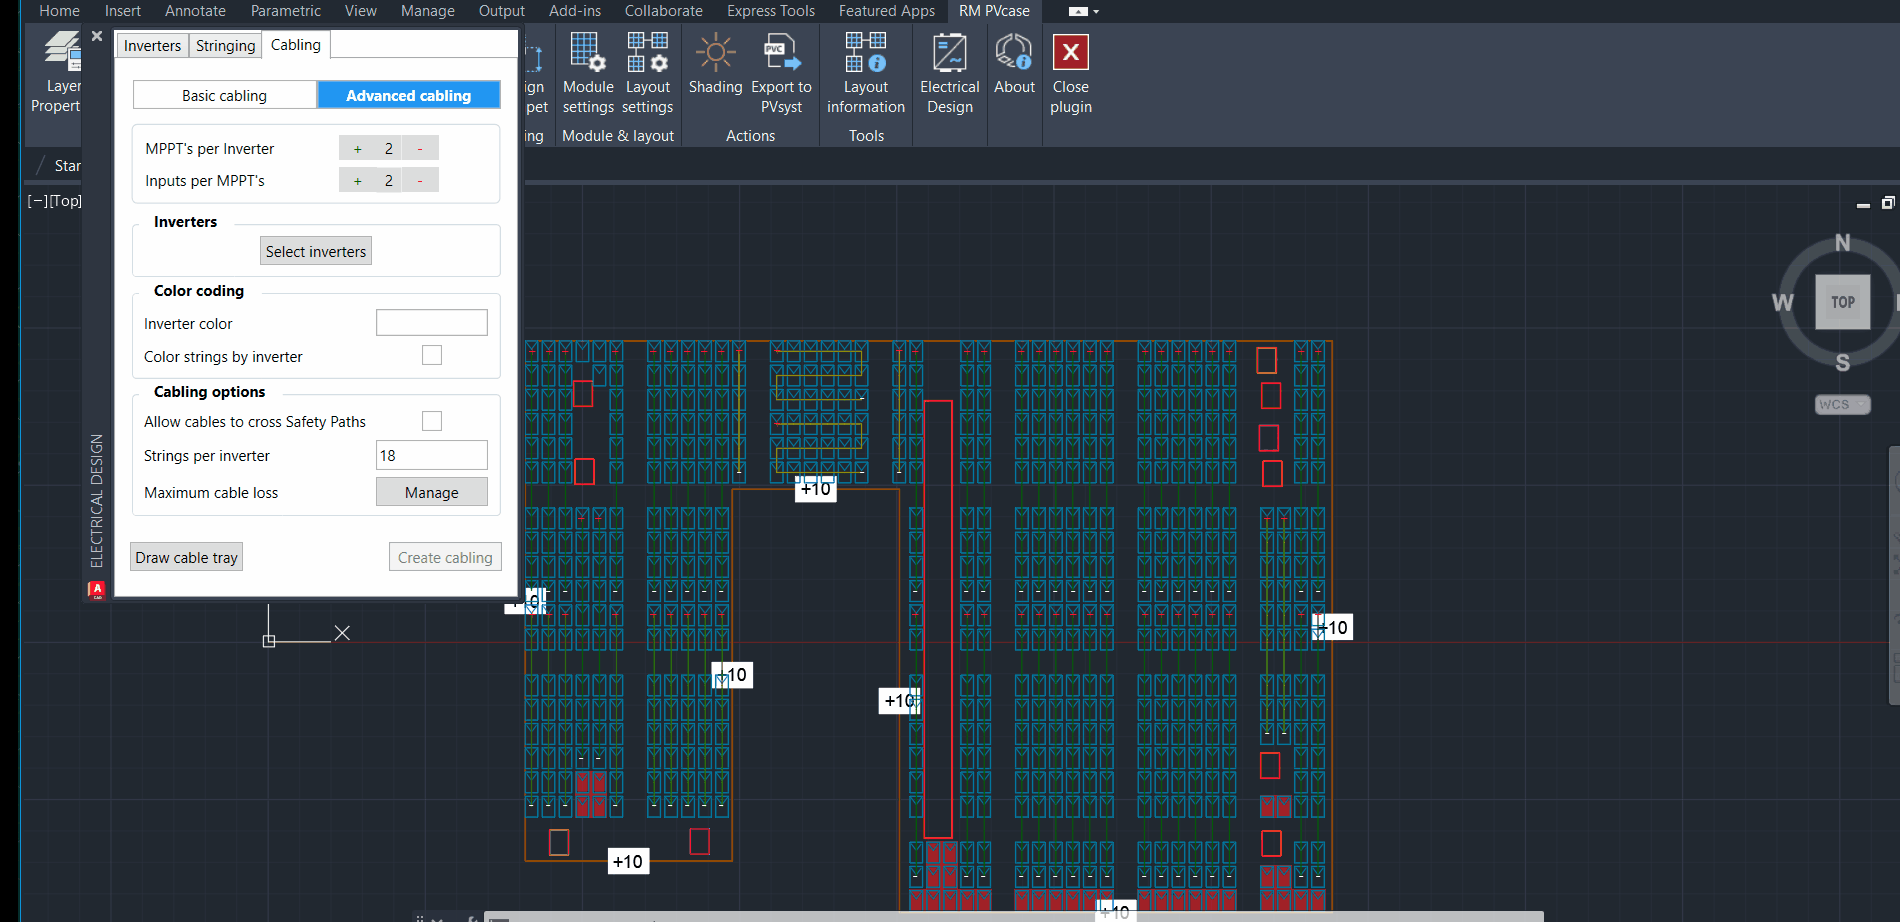Image resolution: width=1900 pixels, height=922 pixels.
Task: Increase MPPT's per Inverter
Action: click(357, 148)
